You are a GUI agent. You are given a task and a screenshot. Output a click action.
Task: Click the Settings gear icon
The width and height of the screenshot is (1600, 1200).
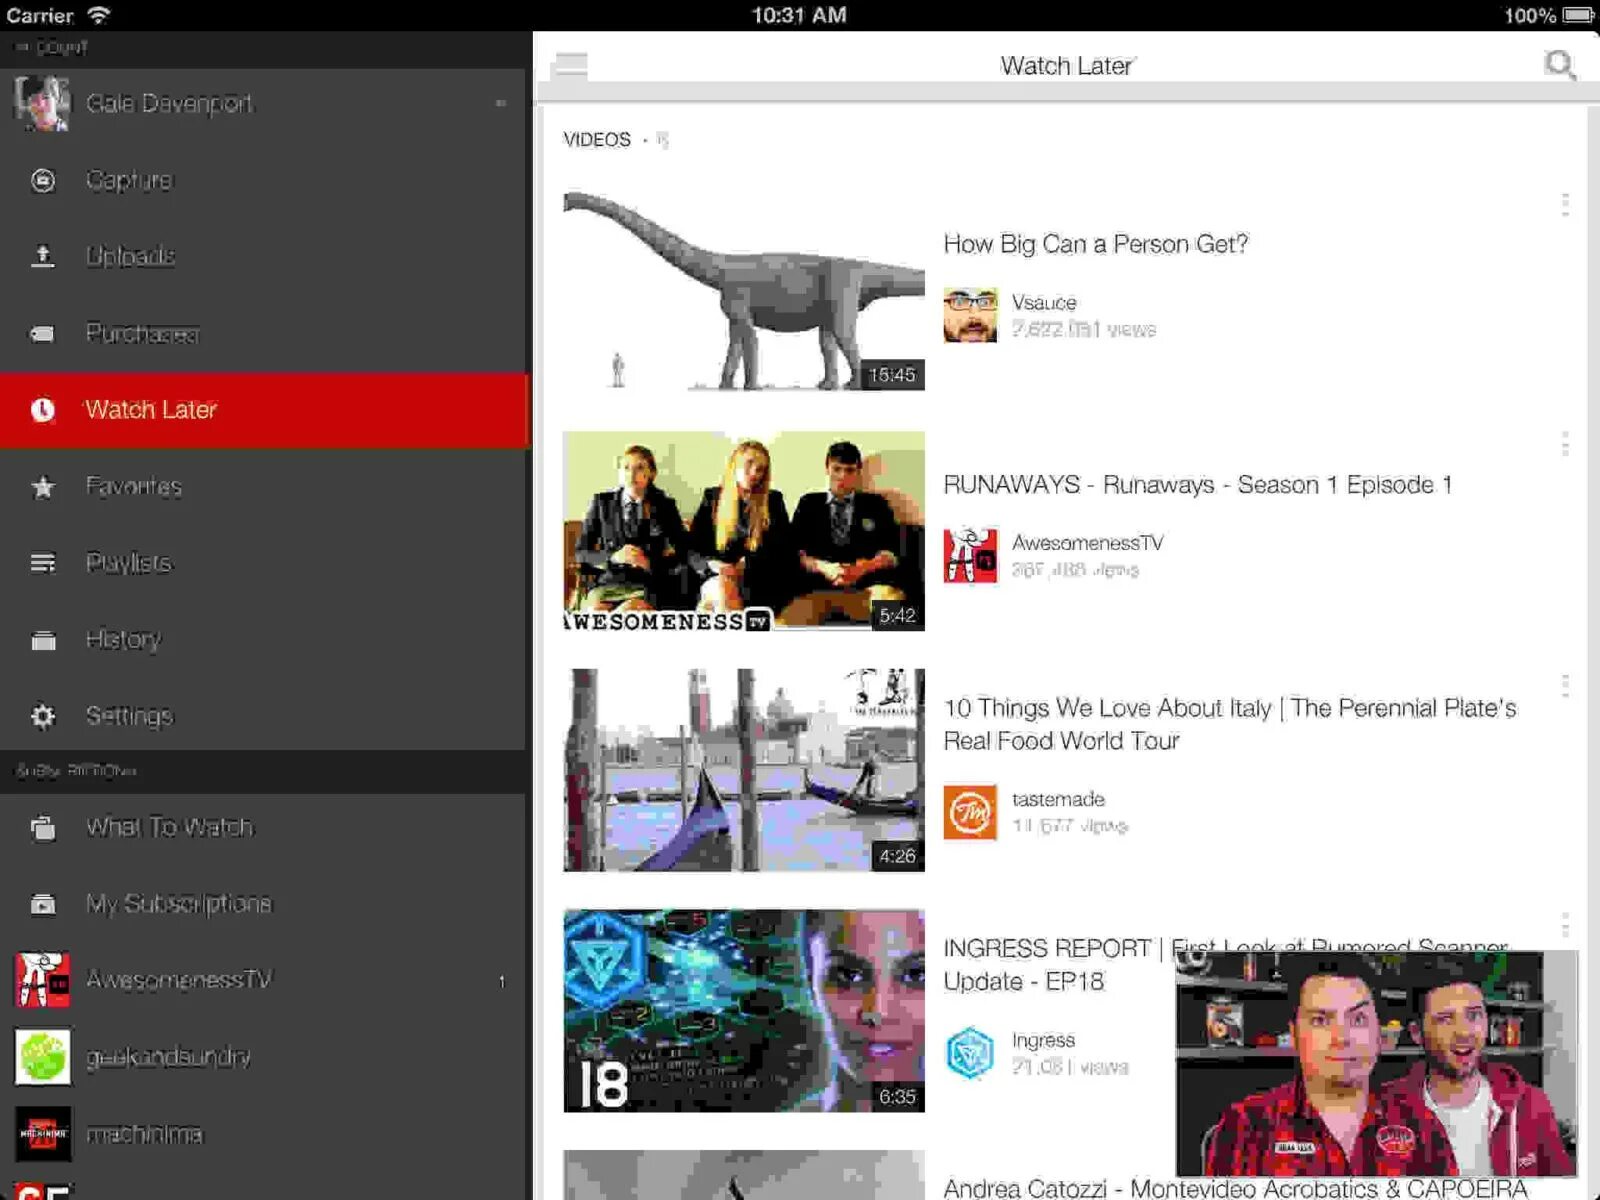43,716
